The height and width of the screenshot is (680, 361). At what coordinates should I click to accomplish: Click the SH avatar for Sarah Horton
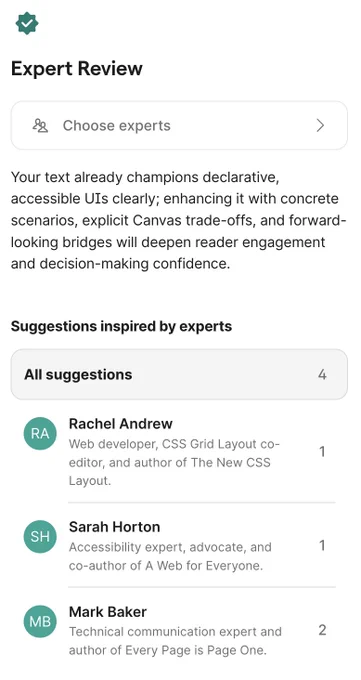tap(40, 536)
